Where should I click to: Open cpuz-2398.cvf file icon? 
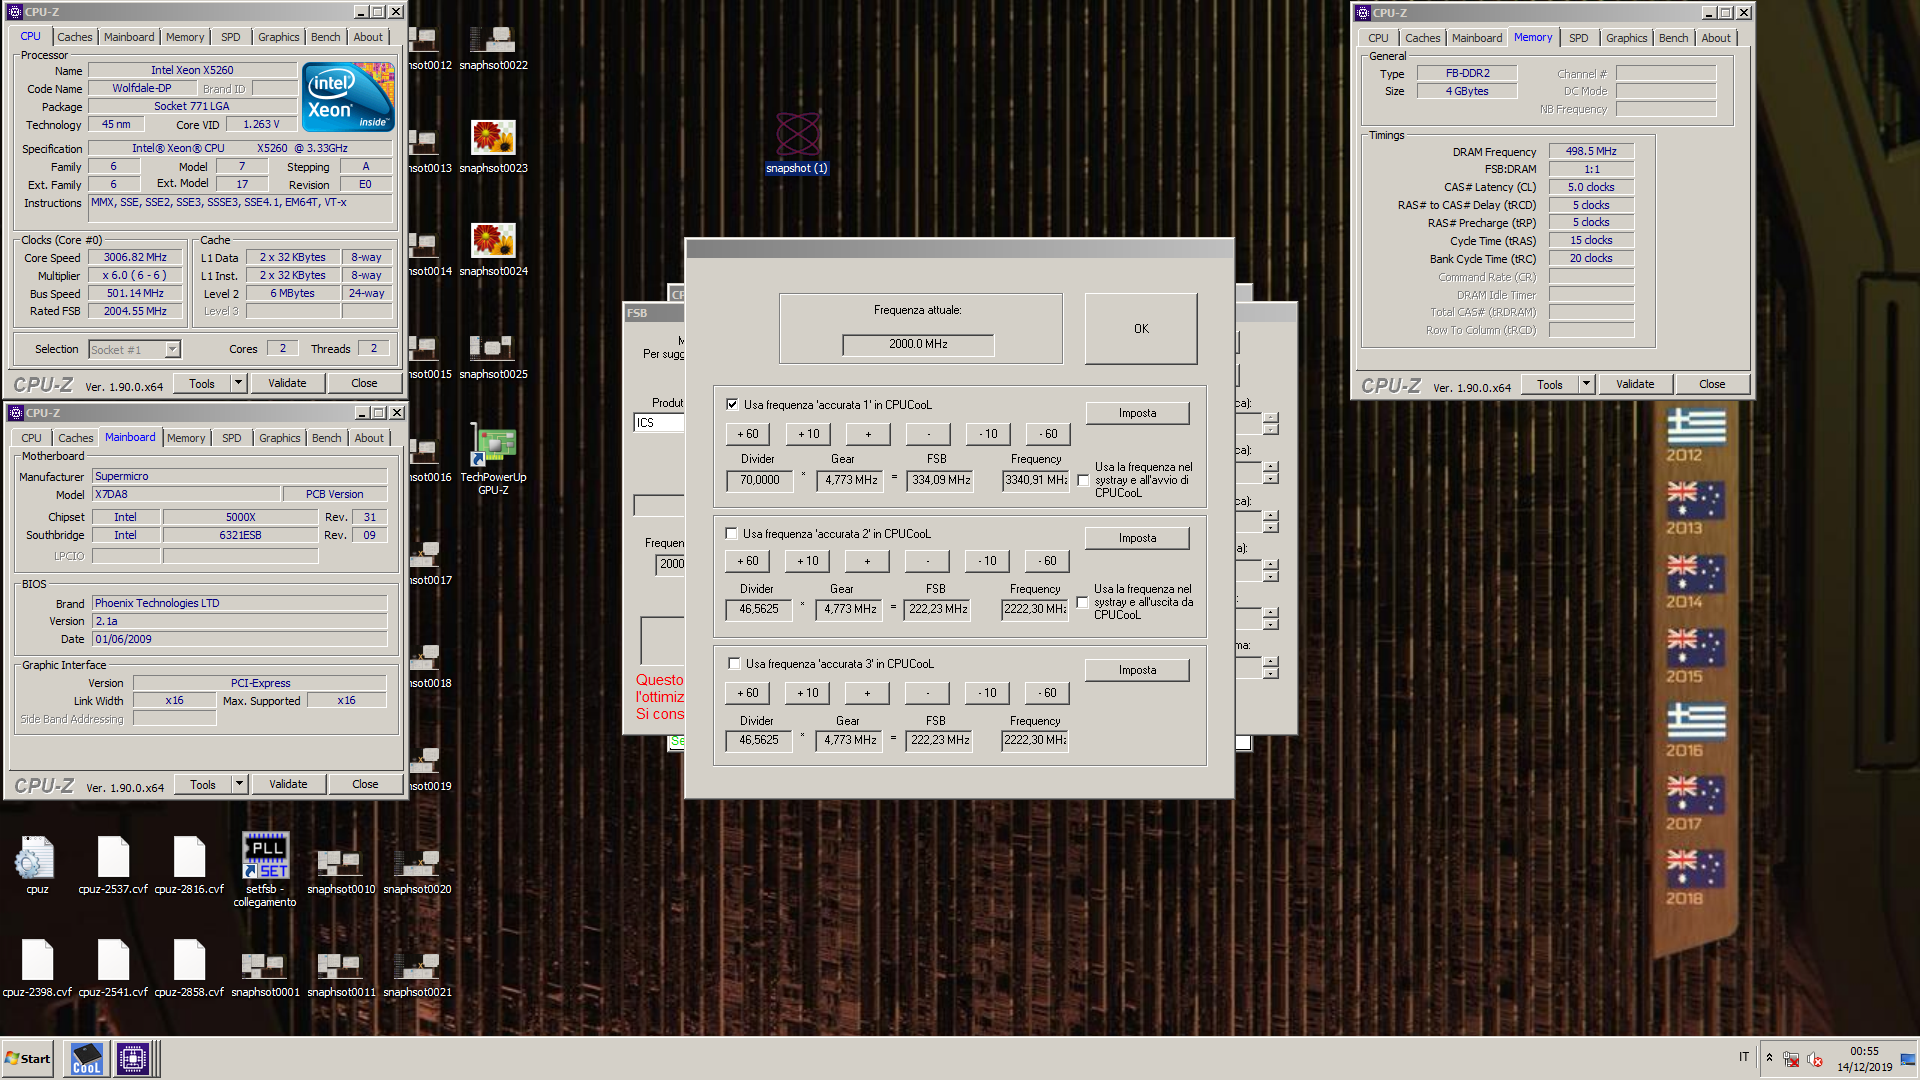pos(37,968)
